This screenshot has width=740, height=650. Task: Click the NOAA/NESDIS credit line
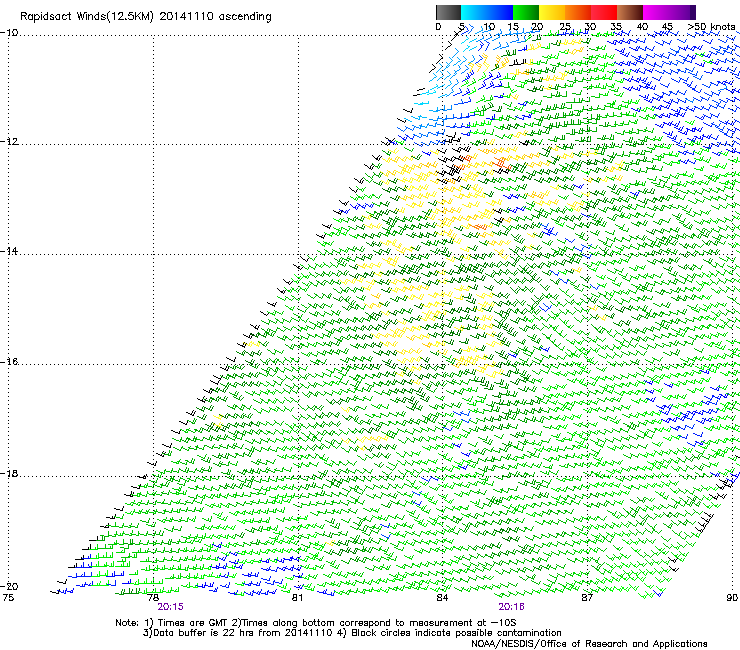pyautogui.click(x=589, y=644)
